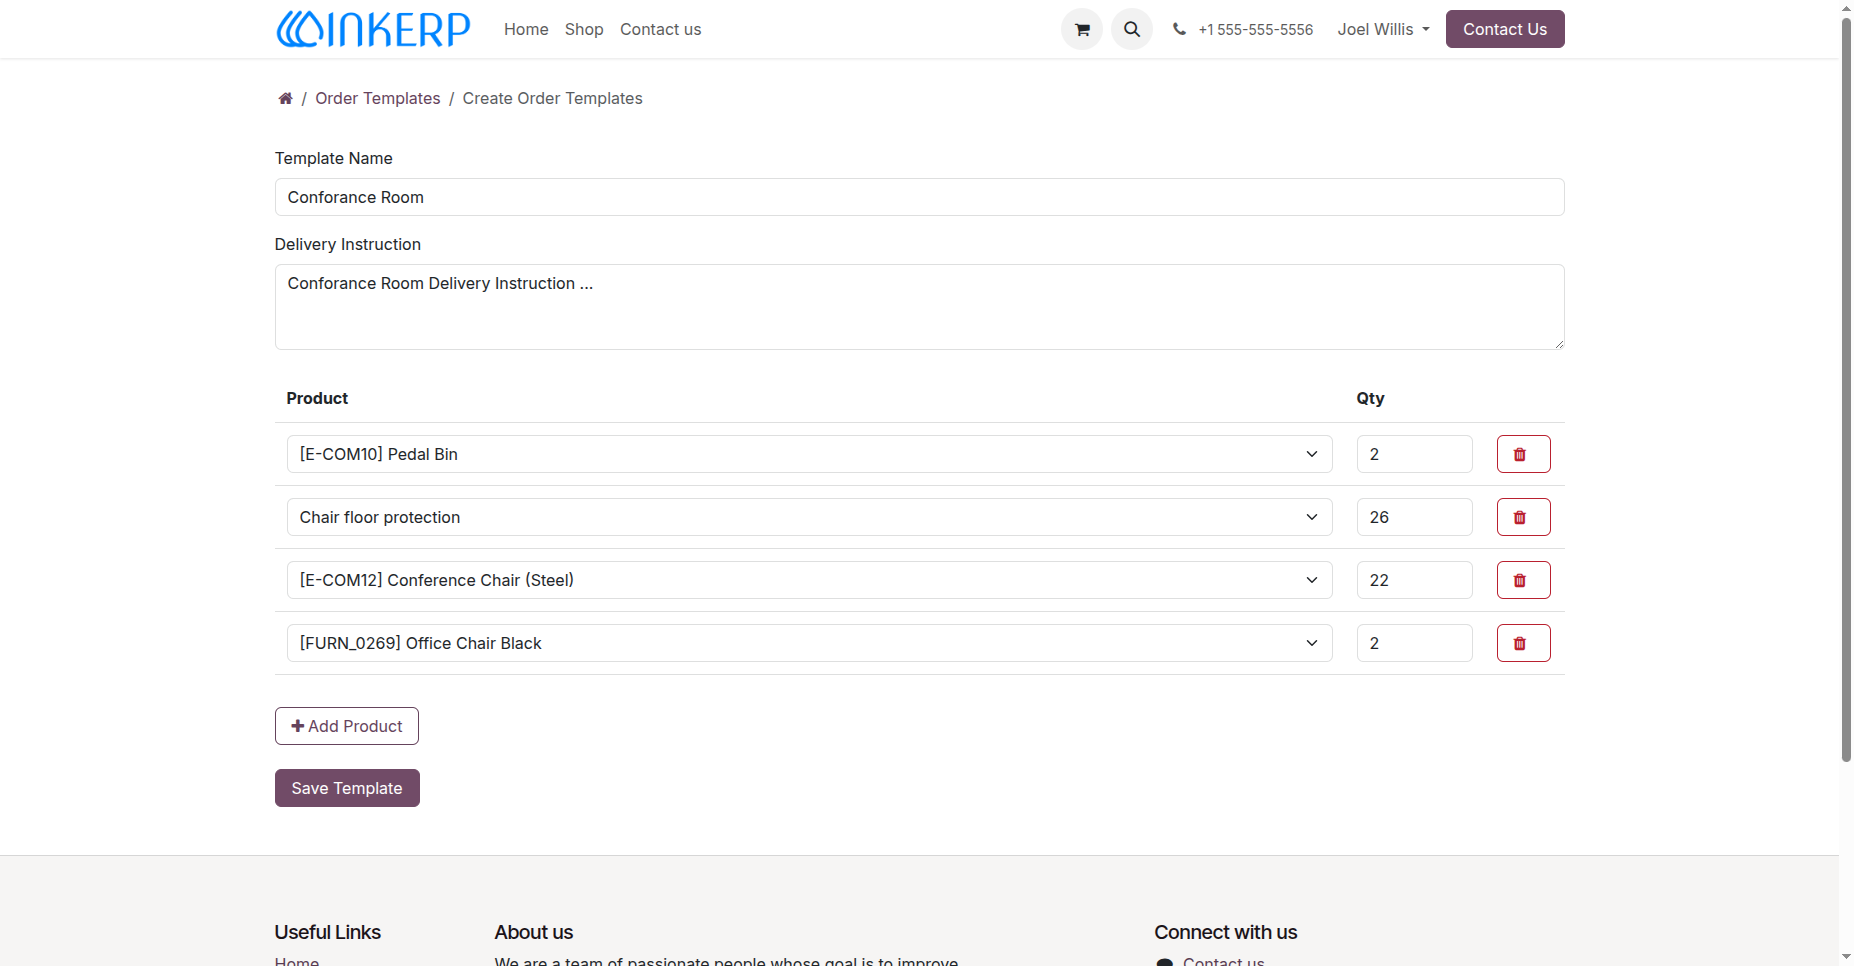Click the Create Order Templates breadcrumb text
Viewport: 1854px width, 966px height.
(x=552, y=98)
